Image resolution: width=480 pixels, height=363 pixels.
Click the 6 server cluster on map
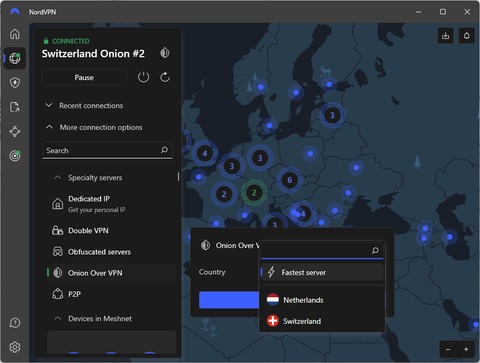point(289,180)
